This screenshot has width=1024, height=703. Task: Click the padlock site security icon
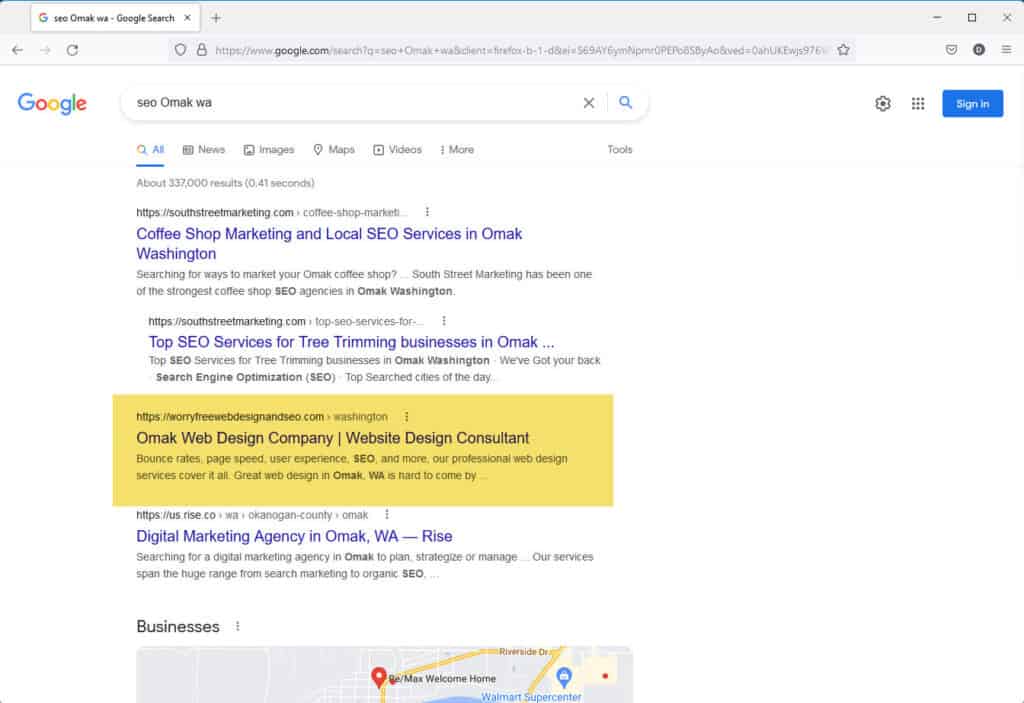(202, 50)
